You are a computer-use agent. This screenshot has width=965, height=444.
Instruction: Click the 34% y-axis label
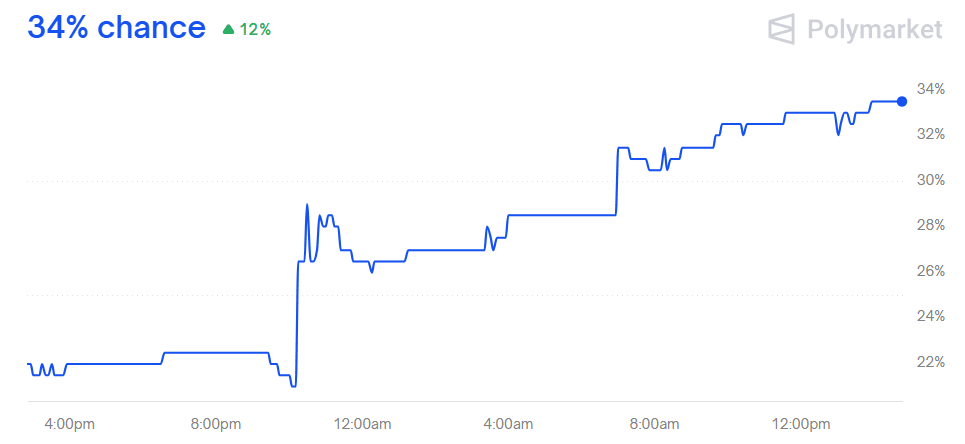(x=931, y=89)
